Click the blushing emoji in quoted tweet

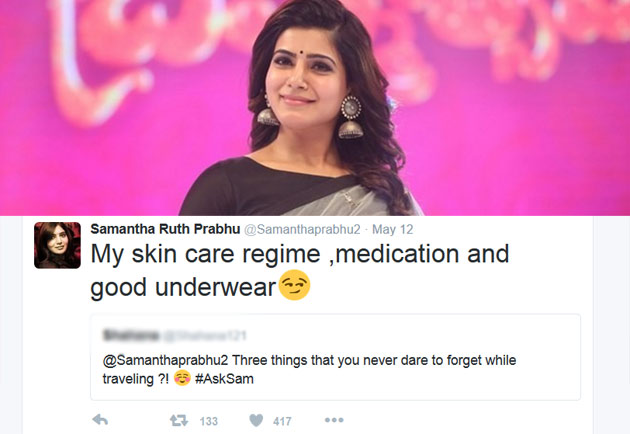pyautogui.click(x=182, y=378)
